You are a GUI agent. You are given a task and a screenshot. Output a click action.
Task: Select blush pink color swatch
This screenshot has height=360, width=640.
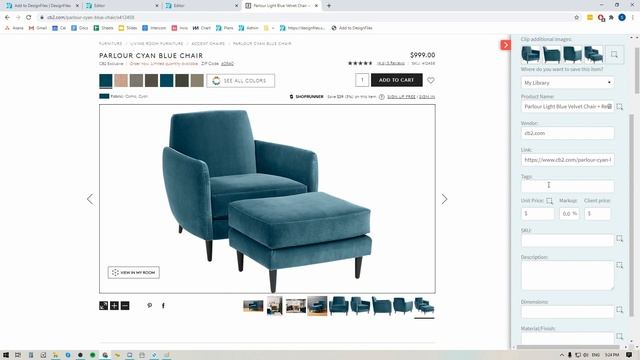[121, 80]
